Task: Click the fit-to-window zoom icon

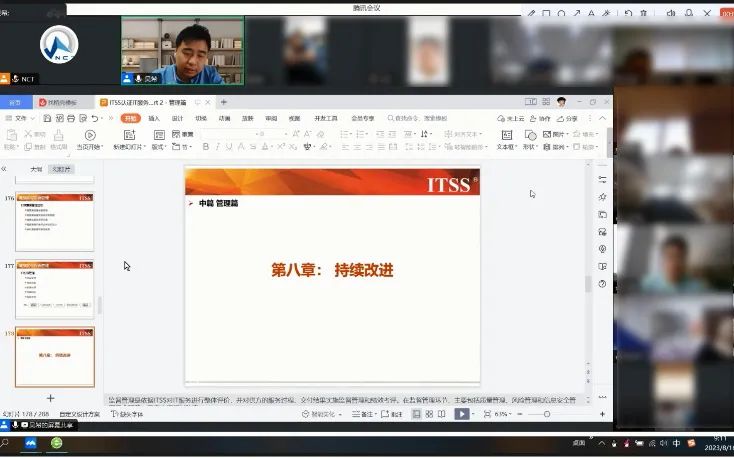Action: pyautogui.click(x=487, y=414)
